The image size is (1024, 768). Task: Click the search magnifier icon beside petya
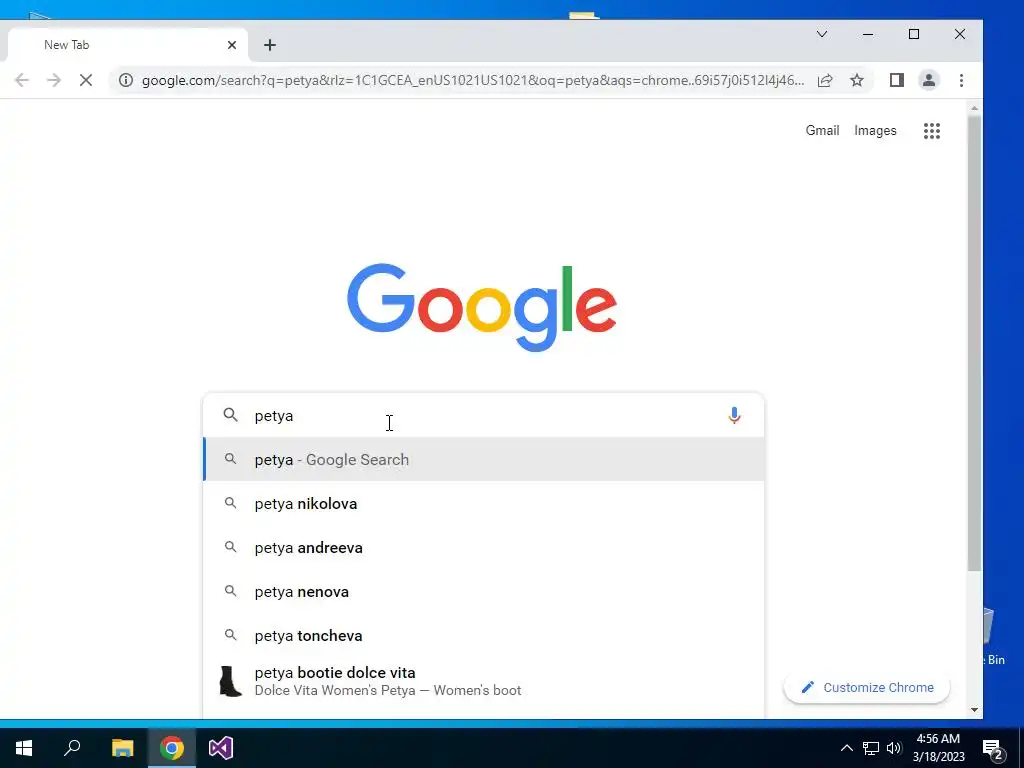click(x=231, y=415)
